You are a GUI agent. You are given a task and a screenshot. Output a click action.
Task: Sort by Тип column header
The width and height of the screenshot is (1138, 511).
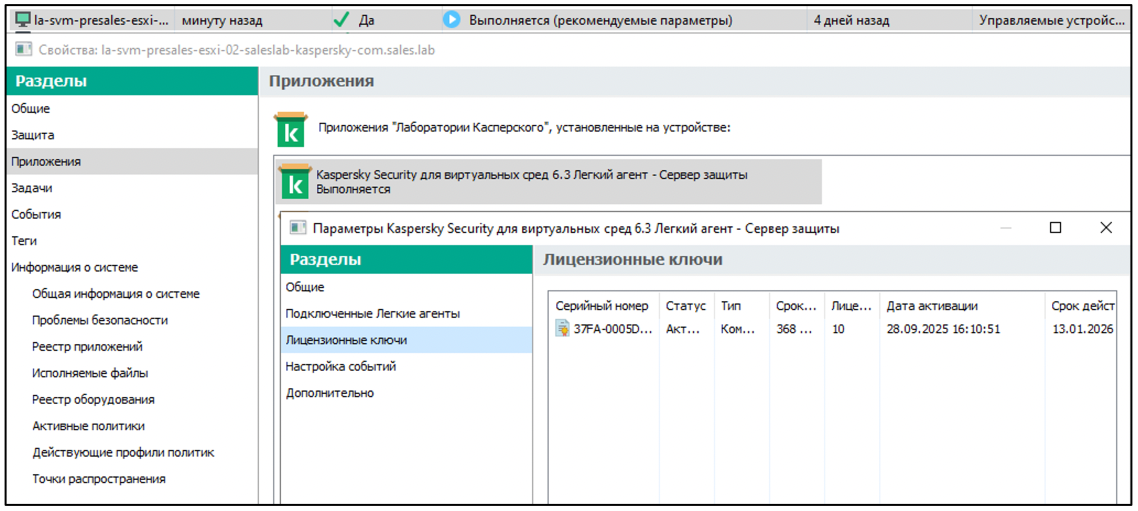point(742,306)
